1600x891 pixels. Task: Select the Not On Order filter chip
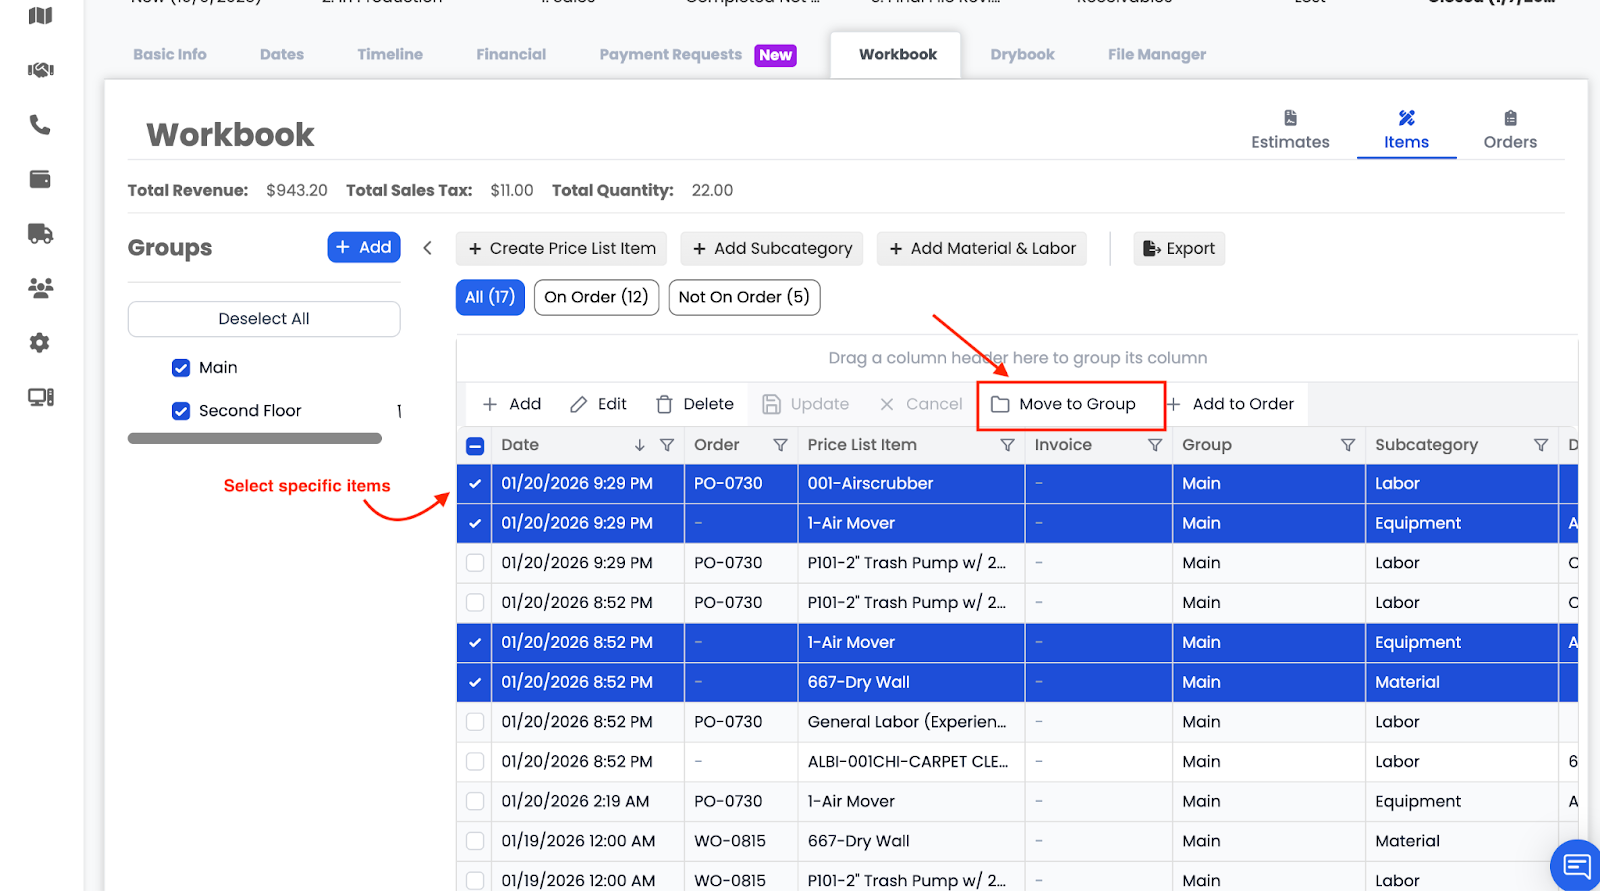(744, 297)
